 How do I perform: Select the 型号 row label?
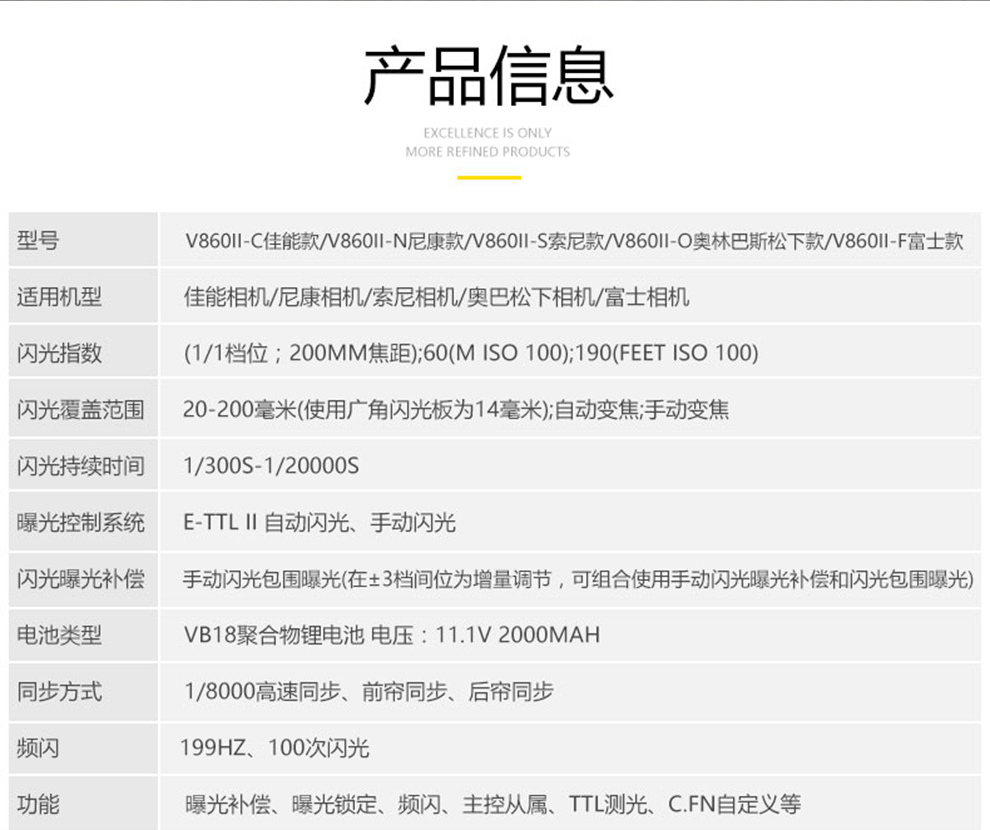pos(38,241)
